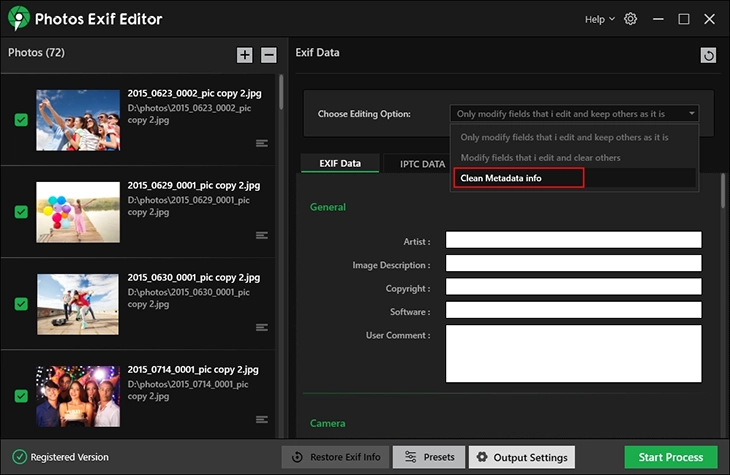Click the Start Process button
Screen dimensions: 730x475
[670, 457]
